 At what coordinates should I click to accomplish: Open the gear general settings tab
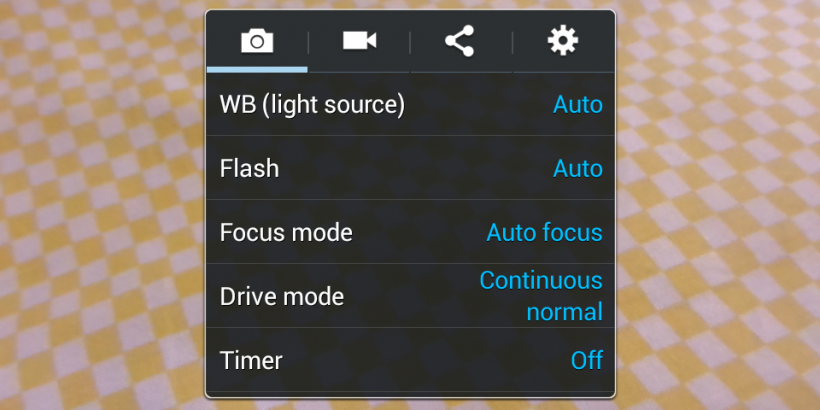[563, 41]
